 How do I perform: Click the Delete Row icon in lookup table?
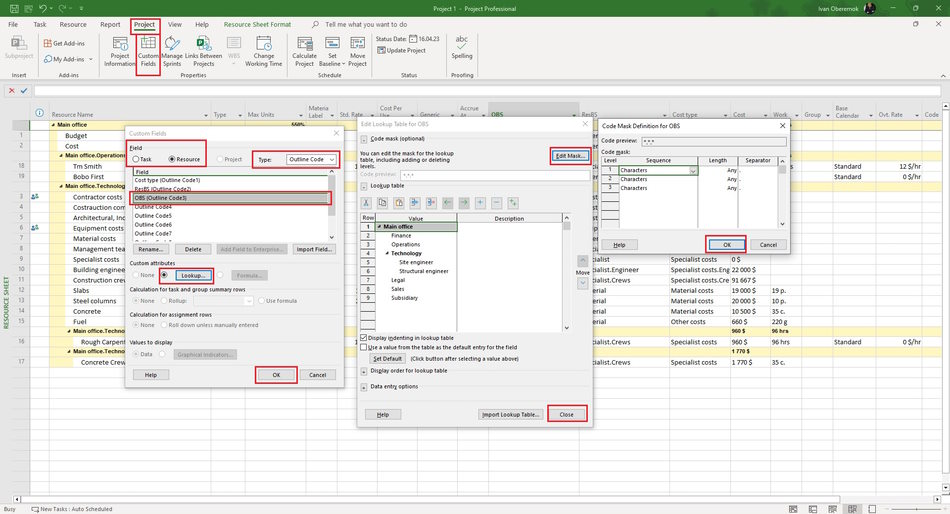point(431,202)
